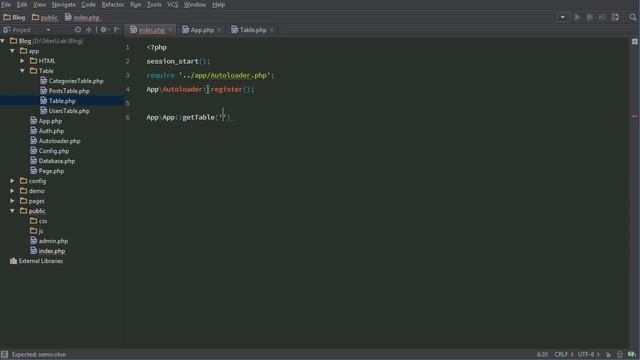Close the index.php editor tab

coord(171,30)
